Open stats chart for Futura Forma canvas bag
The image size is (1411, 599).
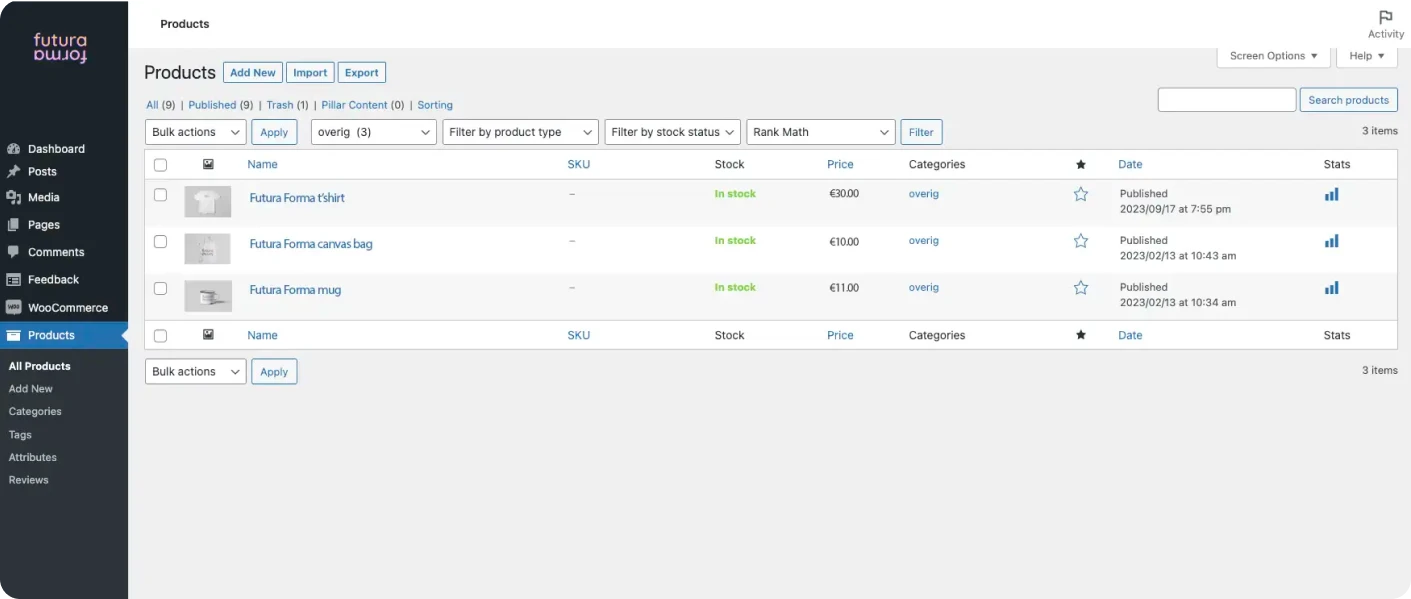point(1331,241)
